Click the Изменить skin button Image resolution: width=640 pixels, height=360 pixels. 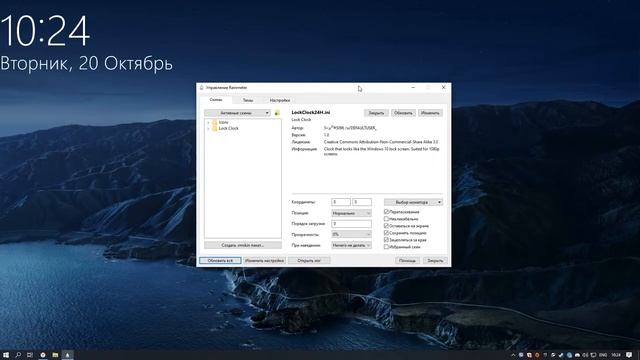click(430, 113)
